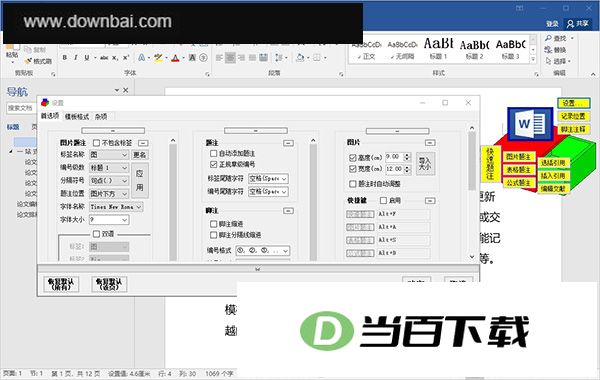Apply underline in Word ribbon

click(87, 58)
